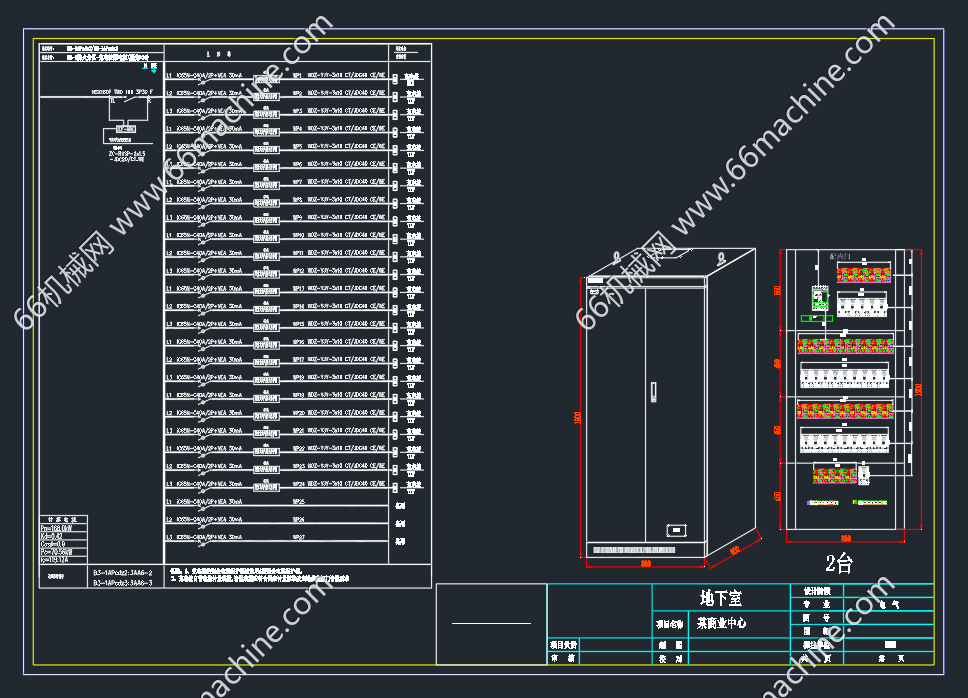Click the nameplate on cabinet lower door
Image resolution: width=968 pixels, height=698 pixels.
point(676,530)
